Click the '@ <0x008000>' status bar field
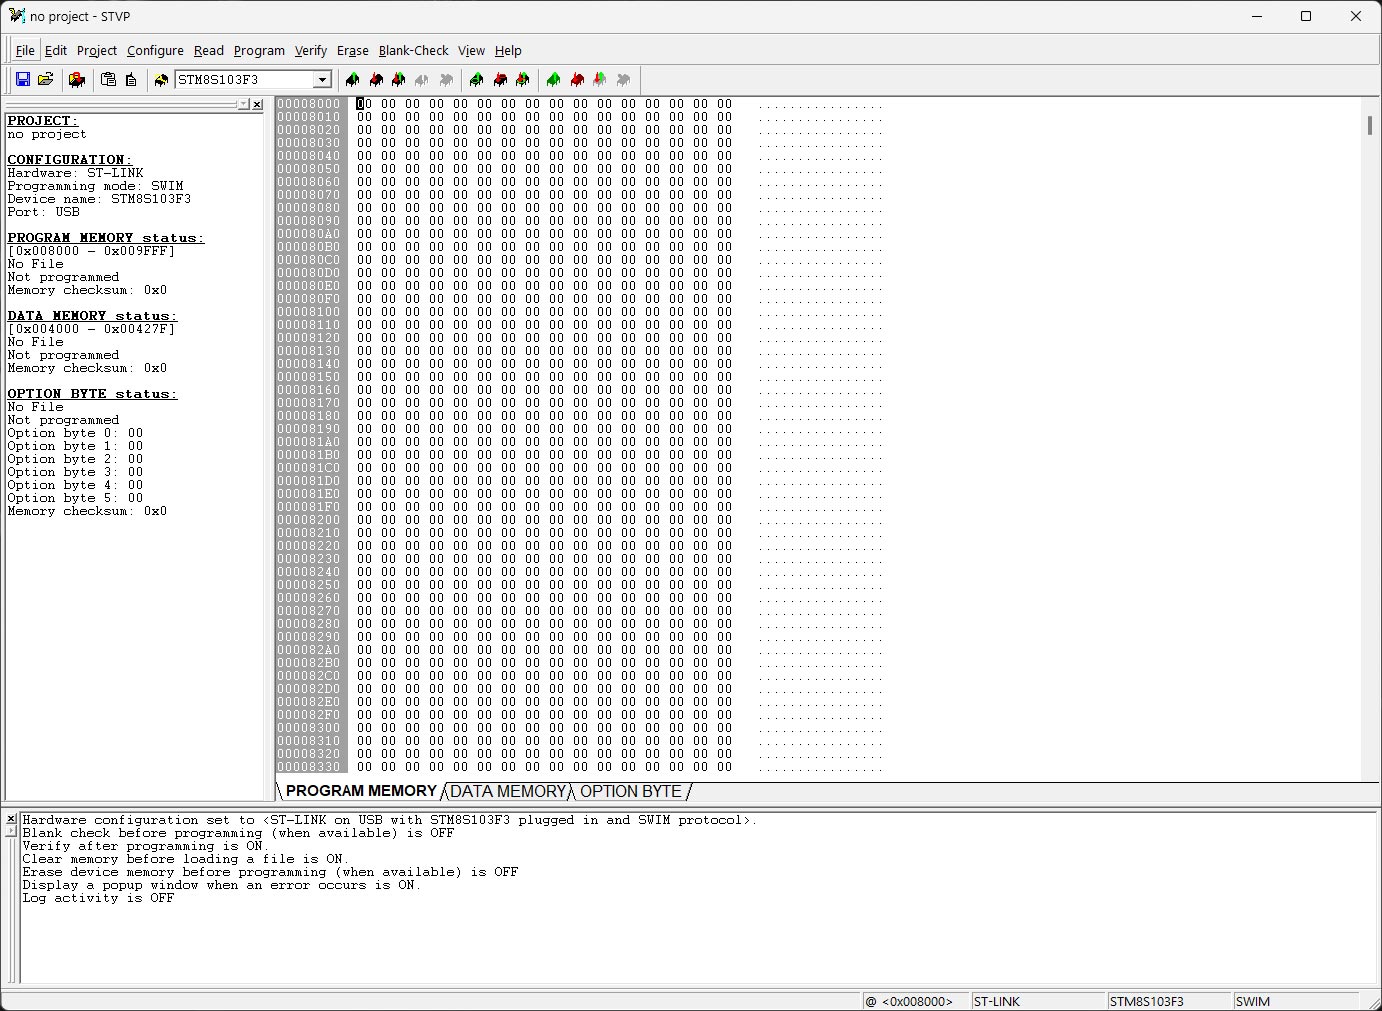1382x1011 pixels. tap(915, 1001)
